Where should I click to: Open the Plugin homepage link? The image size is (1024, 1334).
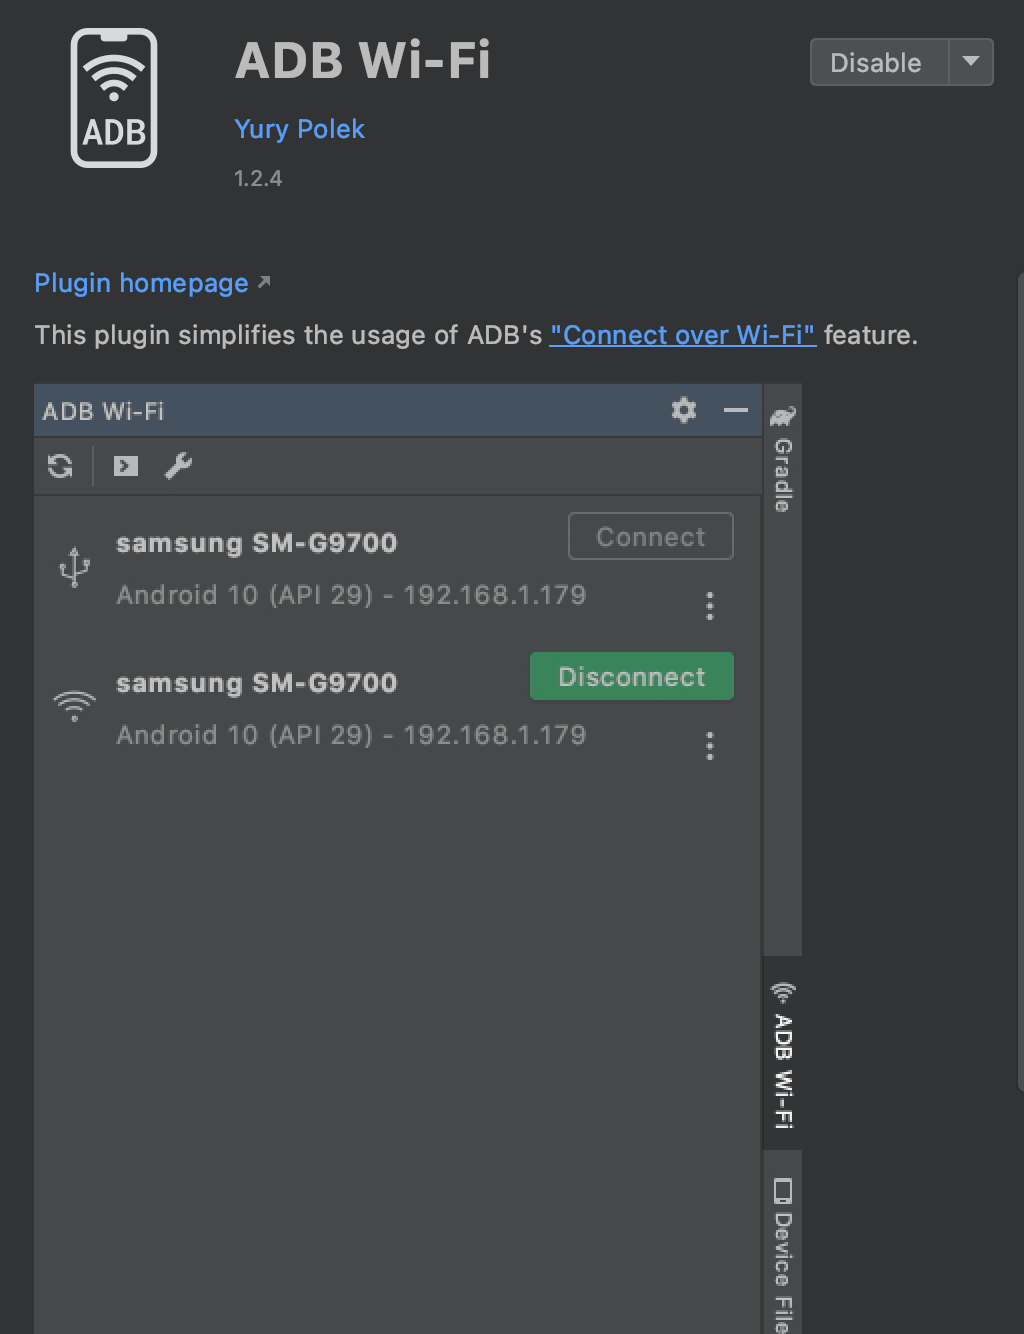click(x=141, y=283)
